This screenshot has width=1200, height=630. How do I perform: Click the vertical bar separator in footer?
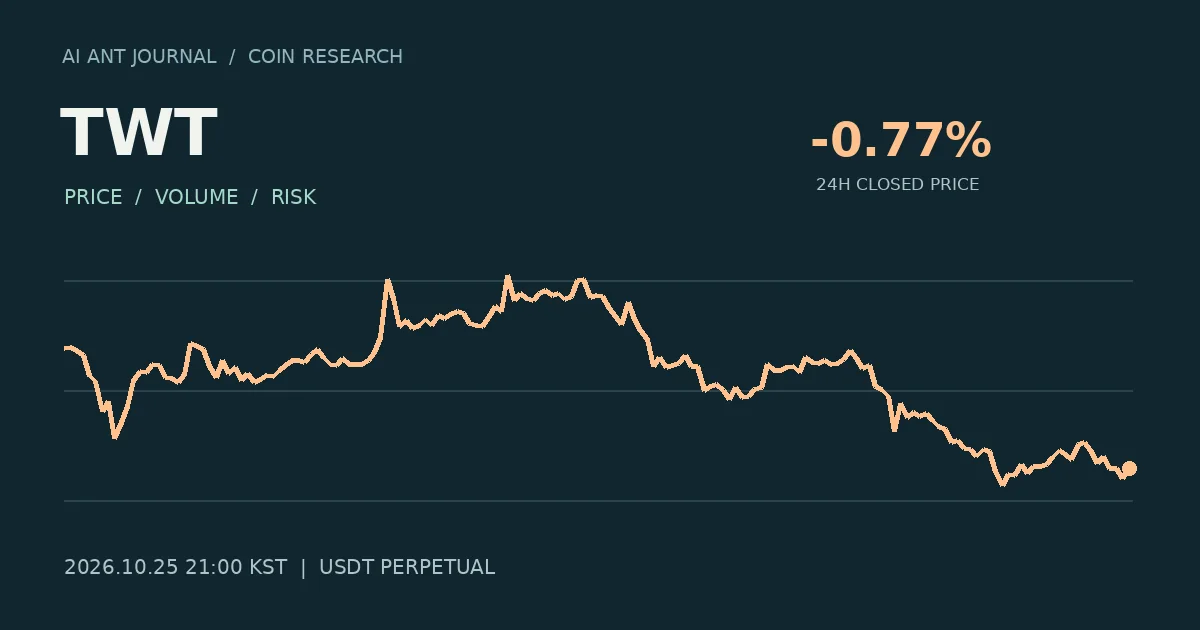pos(303,567)
